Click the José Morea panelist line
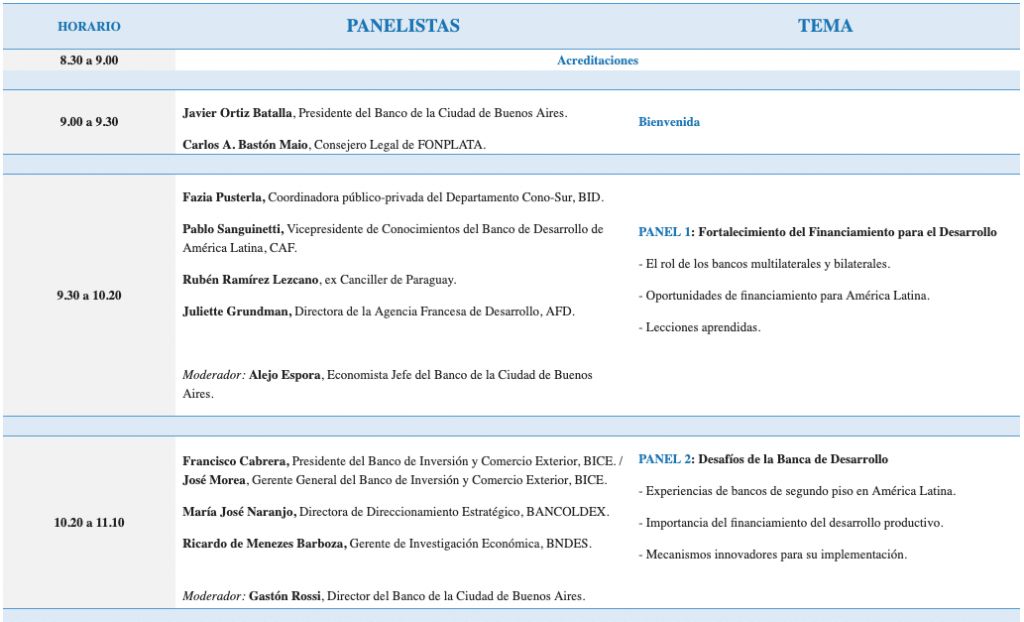This screenshot has width=1024, height=622. tap(394, 480)
